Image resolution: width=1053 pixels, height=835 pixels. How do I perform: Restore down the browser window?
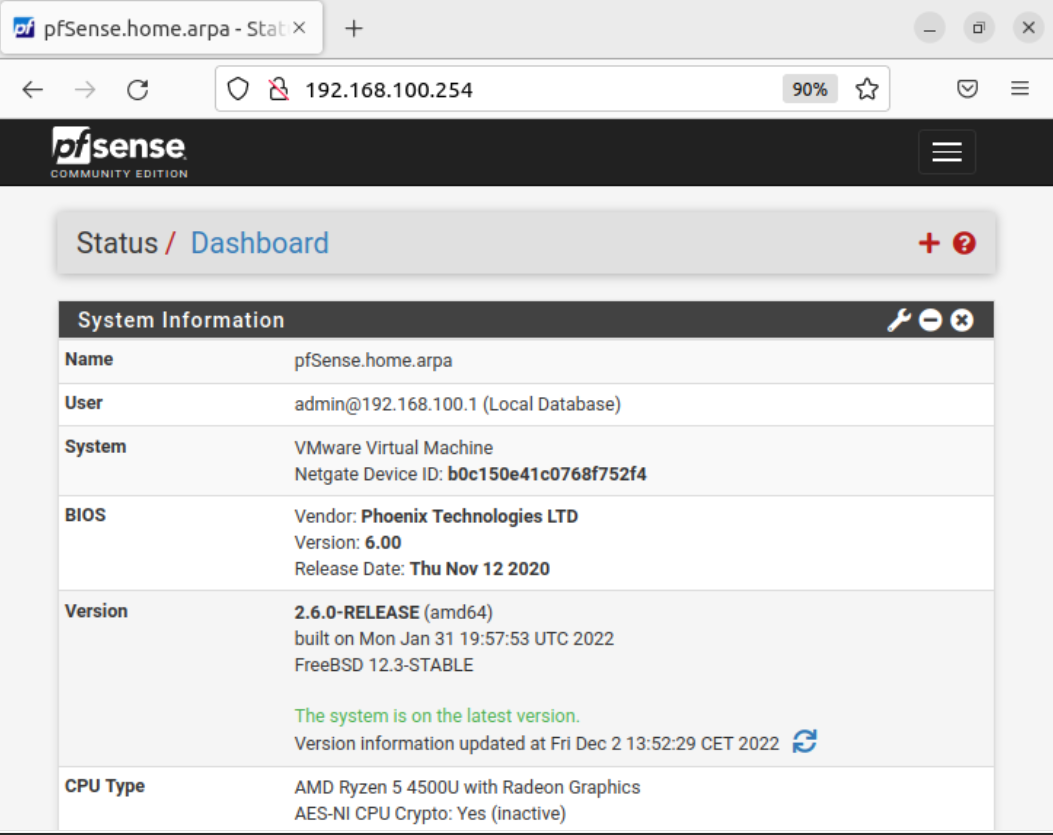point(978,28)
